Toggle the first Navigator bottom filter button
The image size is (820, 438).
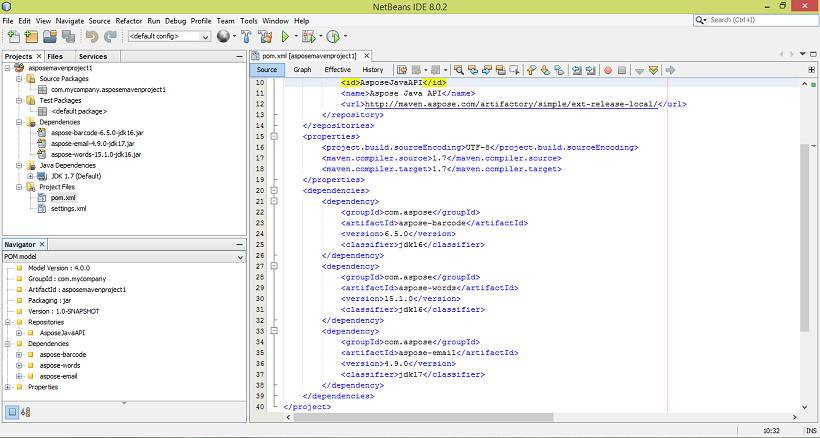click(x=12, y=412)
